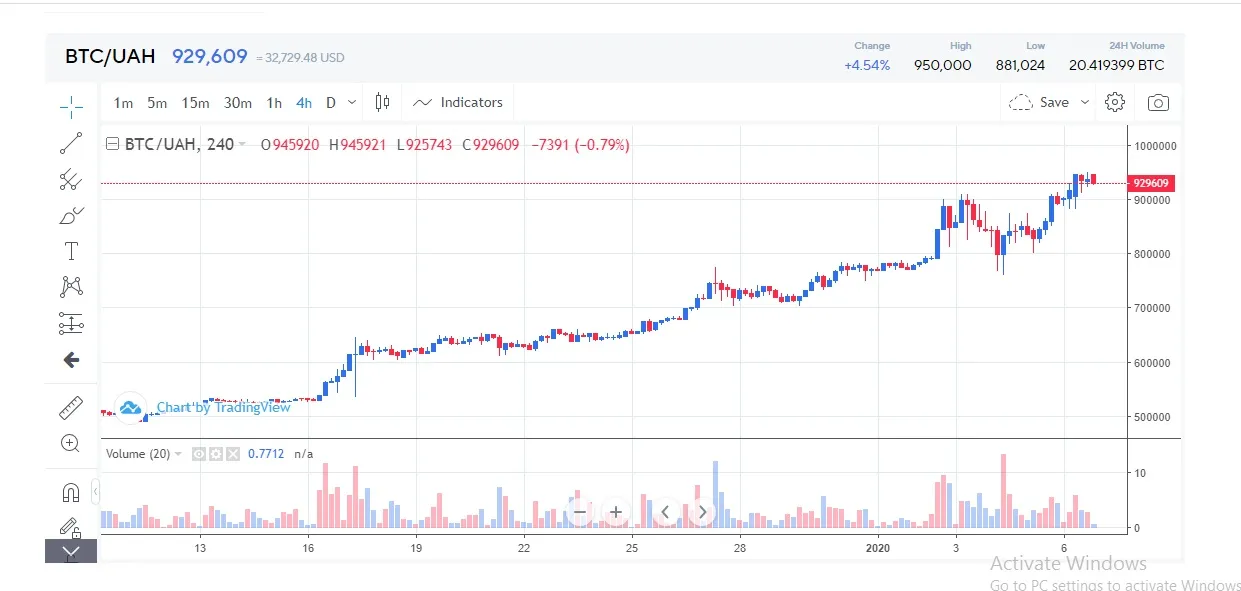Click the 2020 date axis label

coord(877,548)
